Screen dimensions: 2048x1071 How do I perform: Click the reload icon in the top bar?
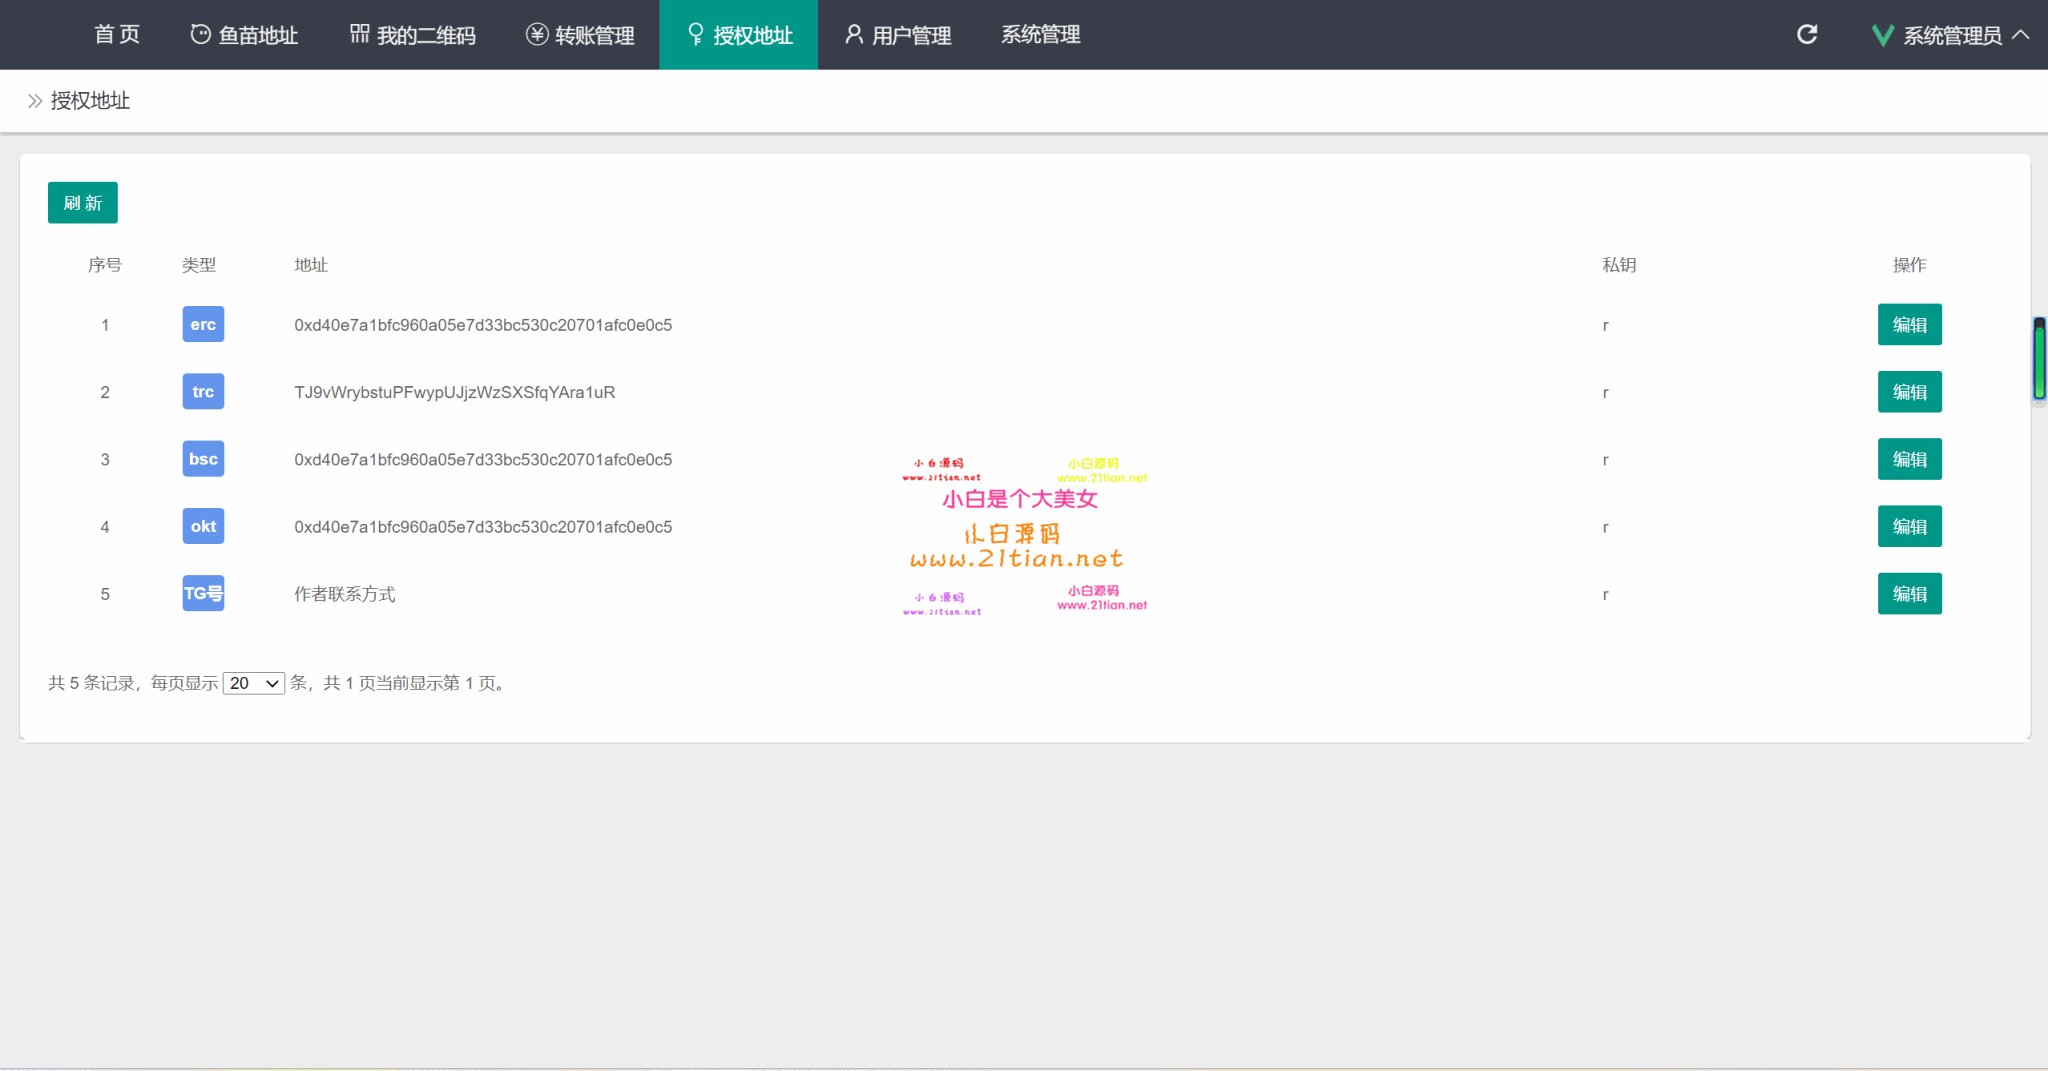click(x=1807, y=35)
